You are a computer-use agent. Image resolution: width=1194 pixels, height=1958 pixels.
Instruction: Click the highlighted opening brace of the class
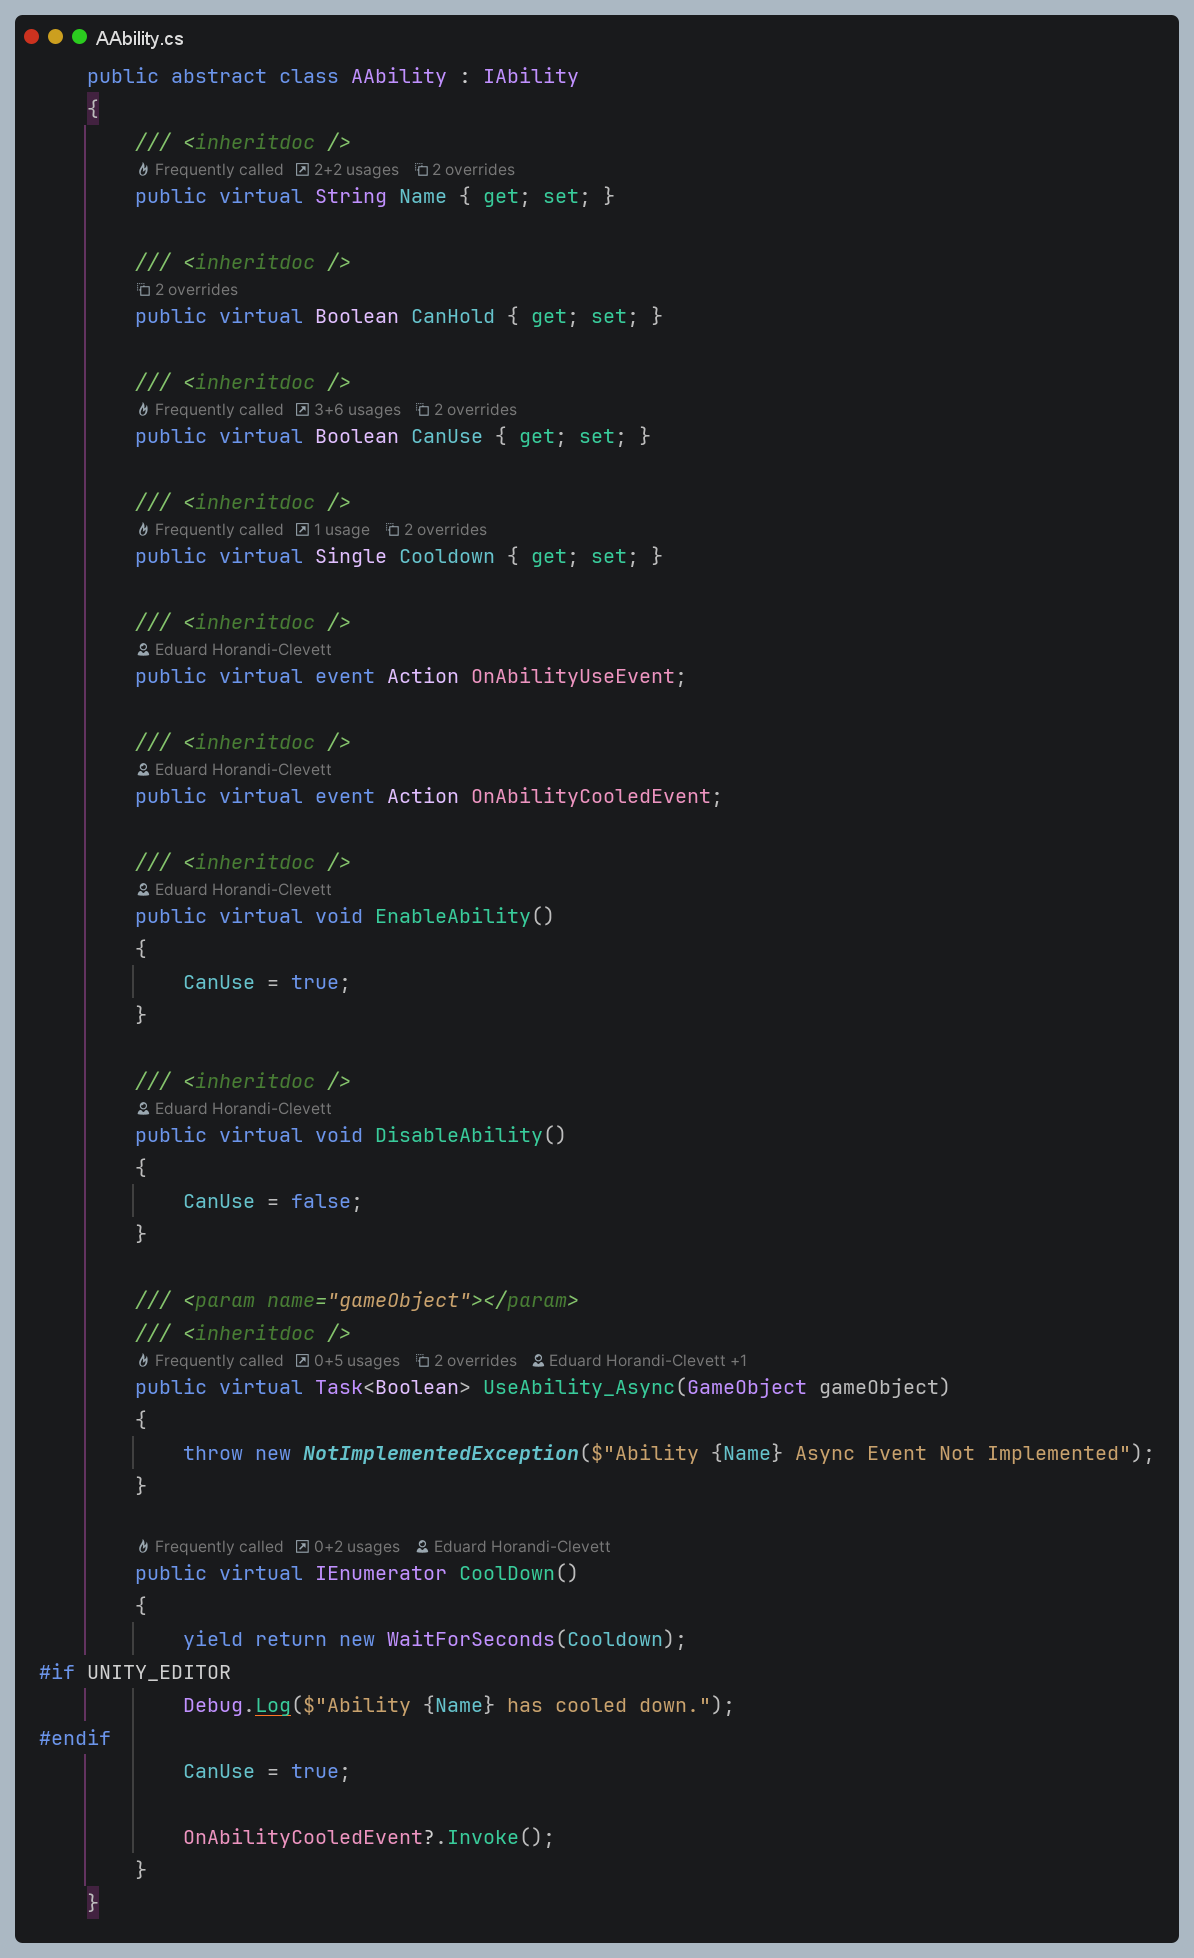(93, 108)
